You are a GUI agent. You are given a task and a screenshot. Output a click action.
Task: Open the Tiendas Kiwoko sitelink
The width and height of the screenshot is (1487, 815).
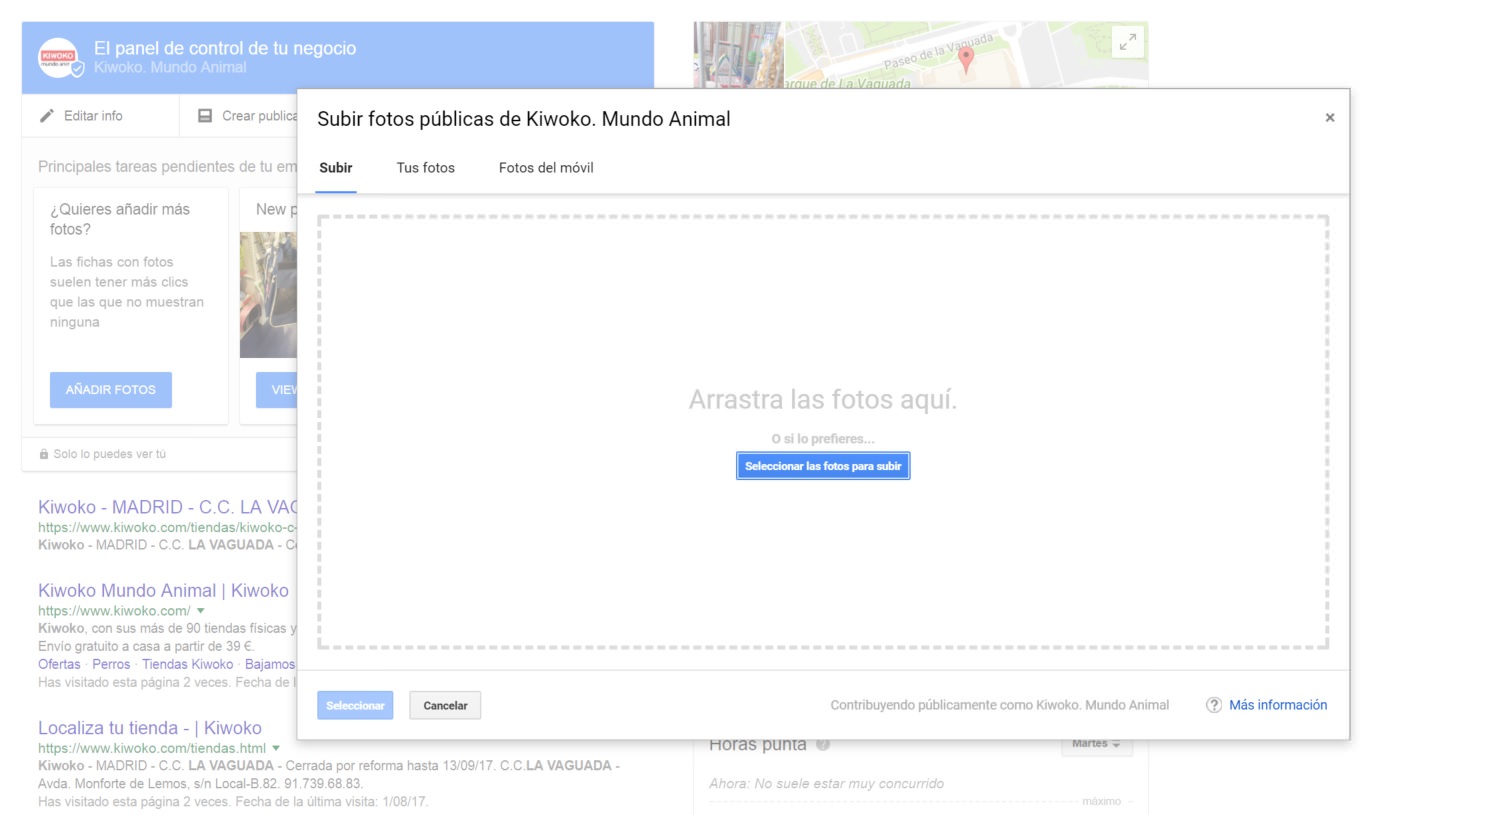point(187,664)
